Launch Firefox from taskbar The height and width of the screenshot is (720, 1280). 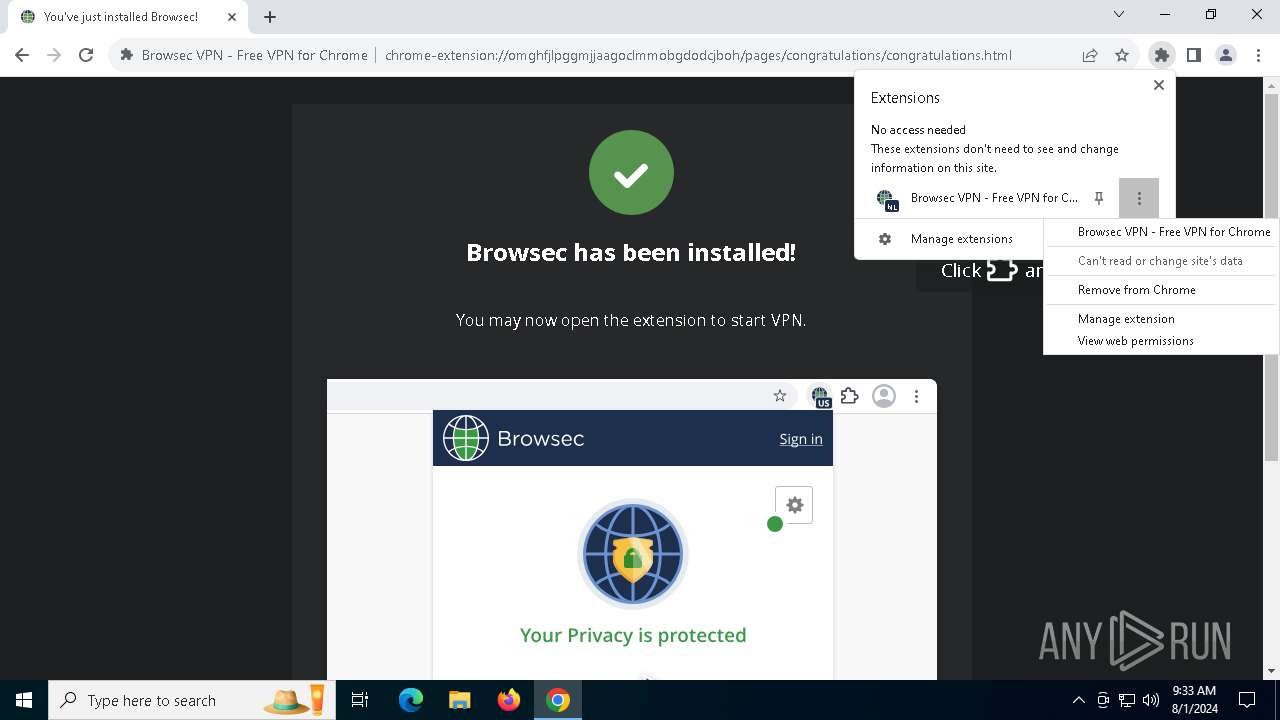[x=508, y=700]
